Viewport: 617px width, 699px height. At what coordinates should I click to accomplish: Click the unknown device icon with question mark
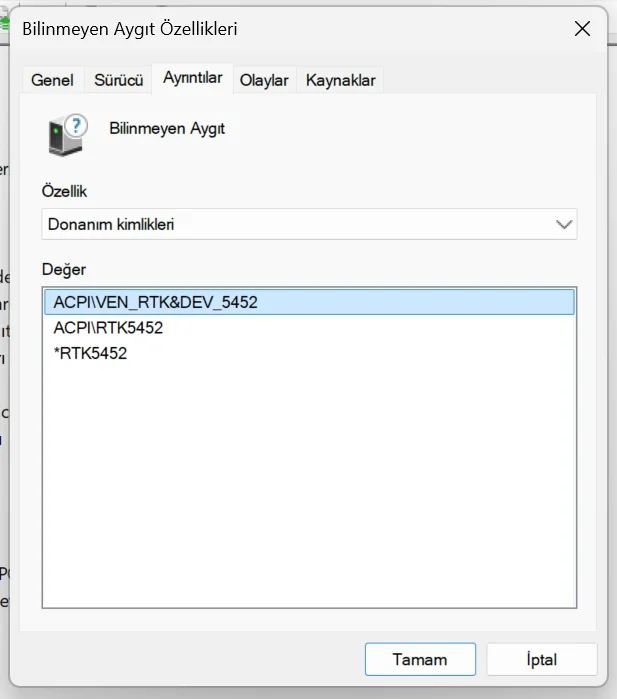68,132
